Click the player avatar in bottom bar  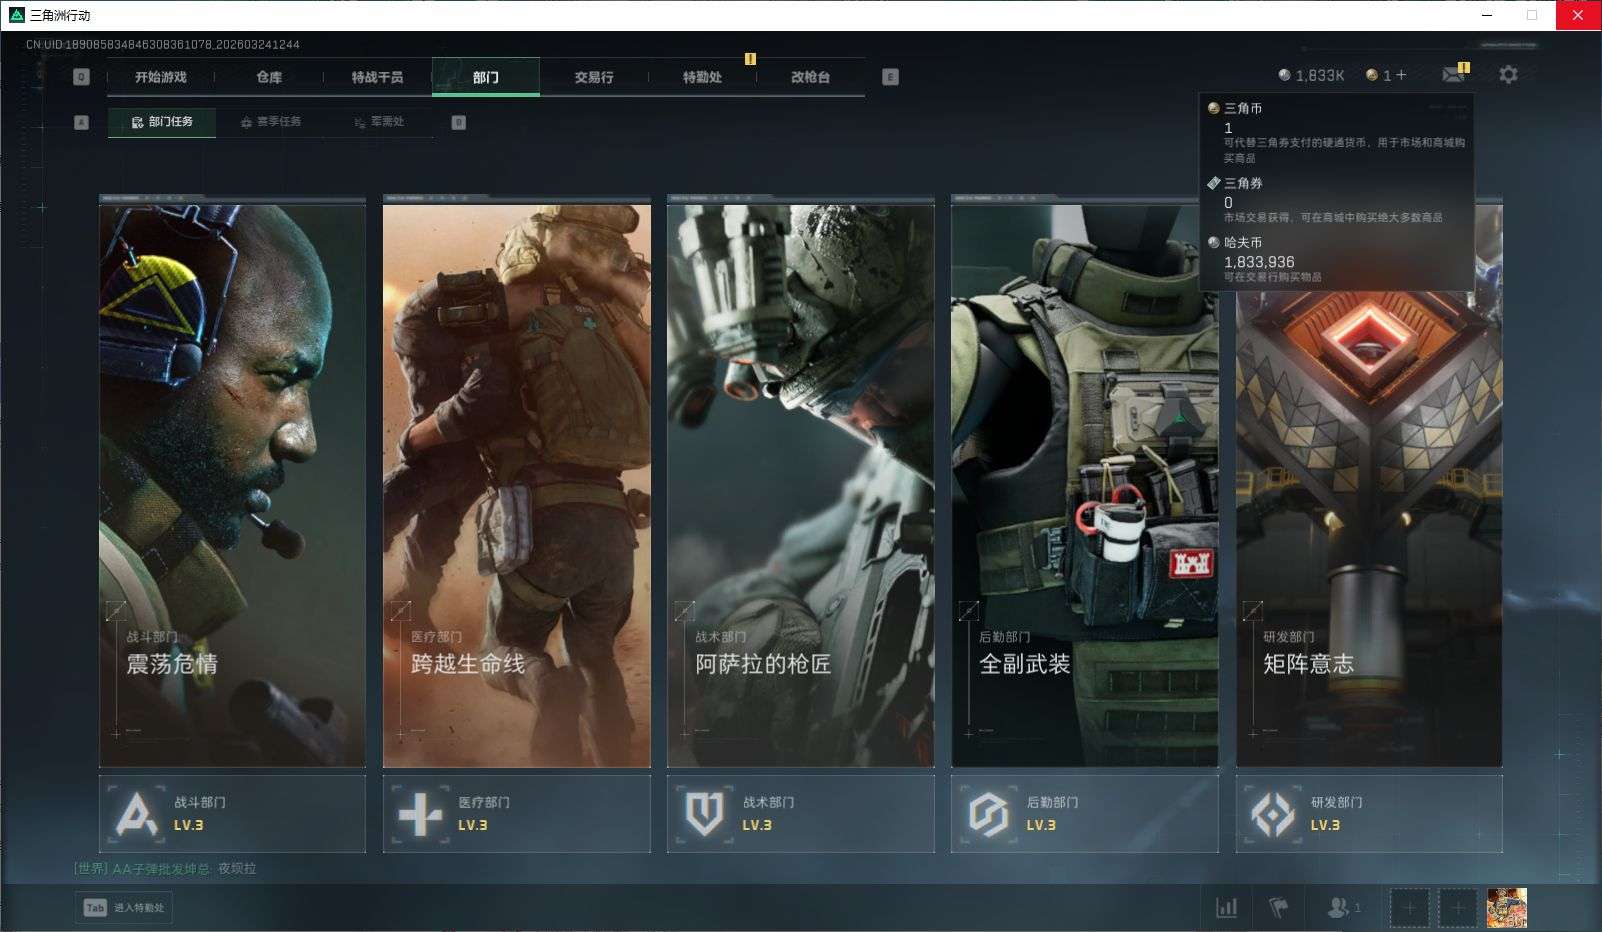point(1507,908)
